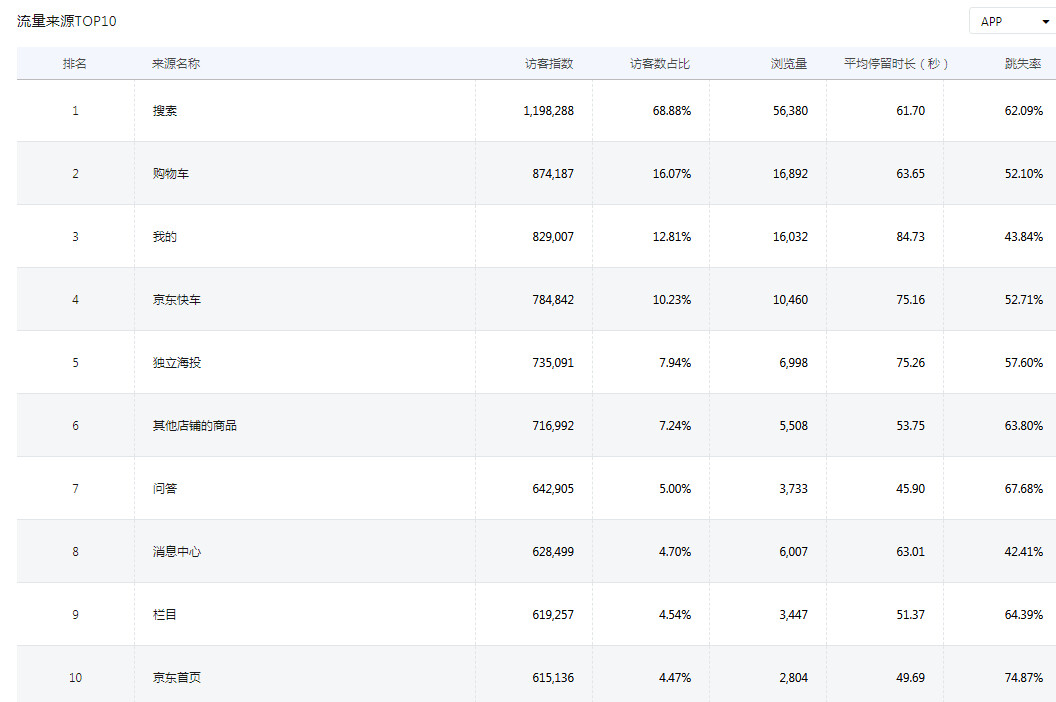Screen dimensions: 1056x702
Task: Click the 访客指数 column header
Action: 549,63
